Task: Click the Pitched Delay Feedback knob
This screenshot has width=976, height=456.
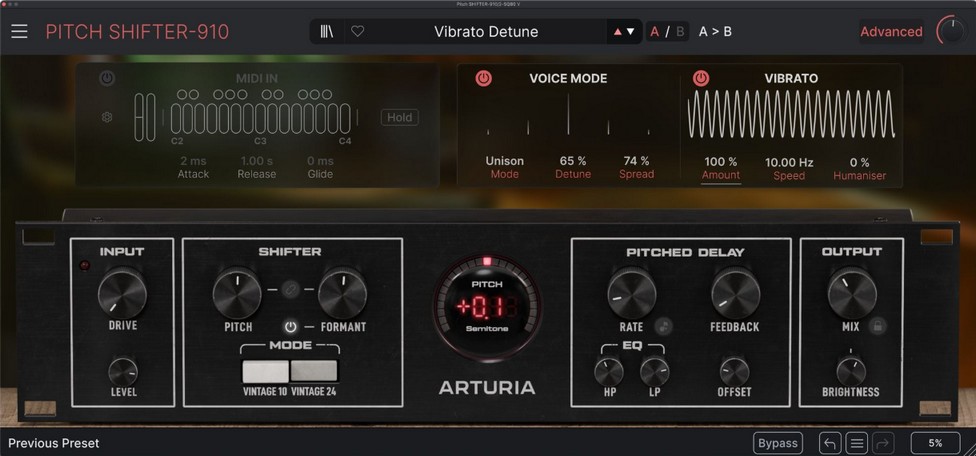Action: click(x=736, y=294)
